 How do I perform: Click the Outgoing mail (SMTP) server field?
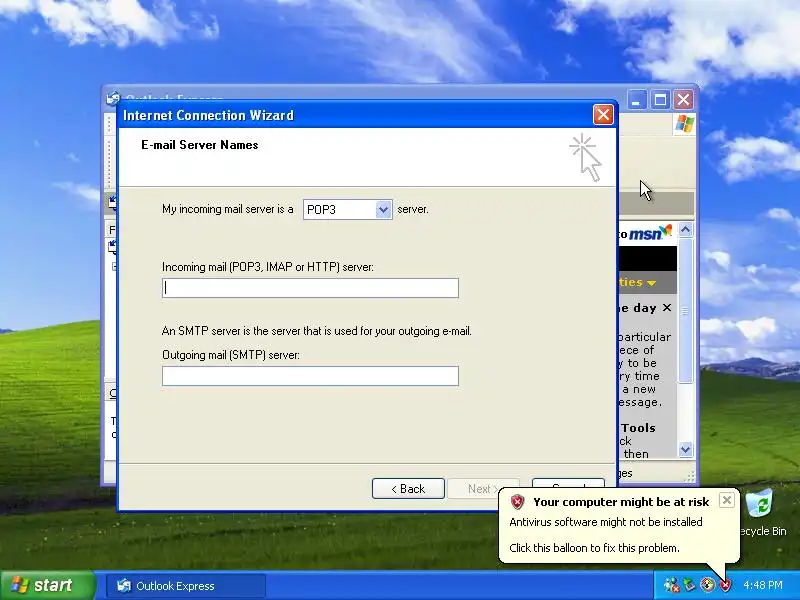pos(310,376)
